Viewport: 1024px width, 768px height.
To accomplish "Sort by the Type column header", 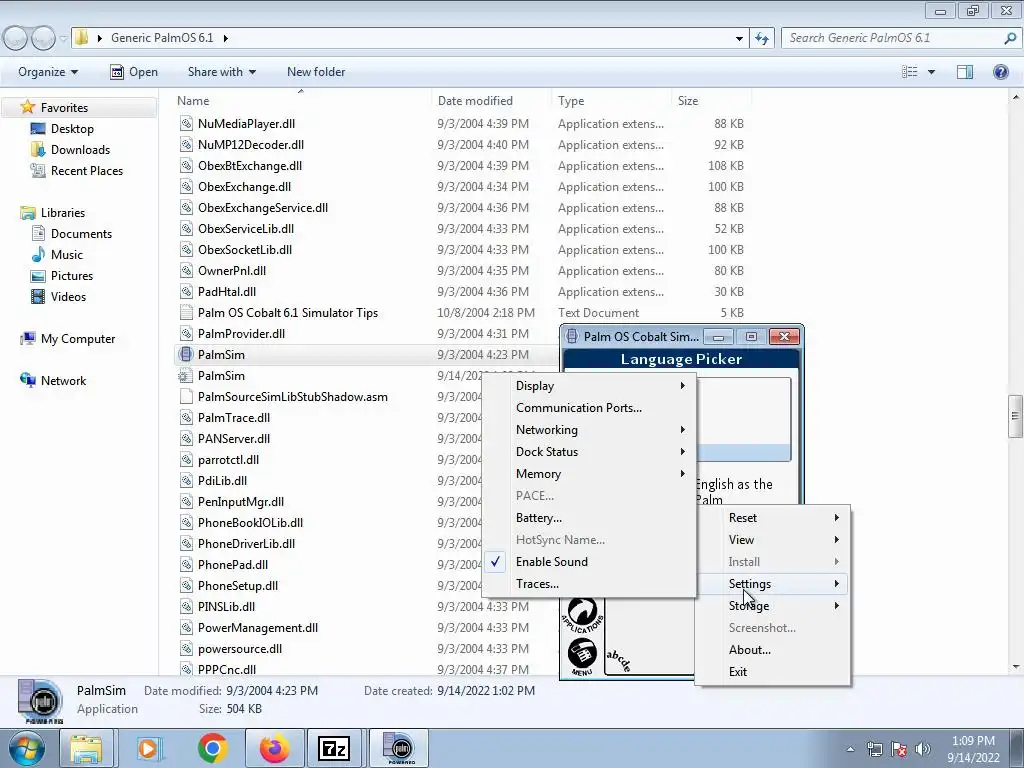I will (x=611, y=101).
